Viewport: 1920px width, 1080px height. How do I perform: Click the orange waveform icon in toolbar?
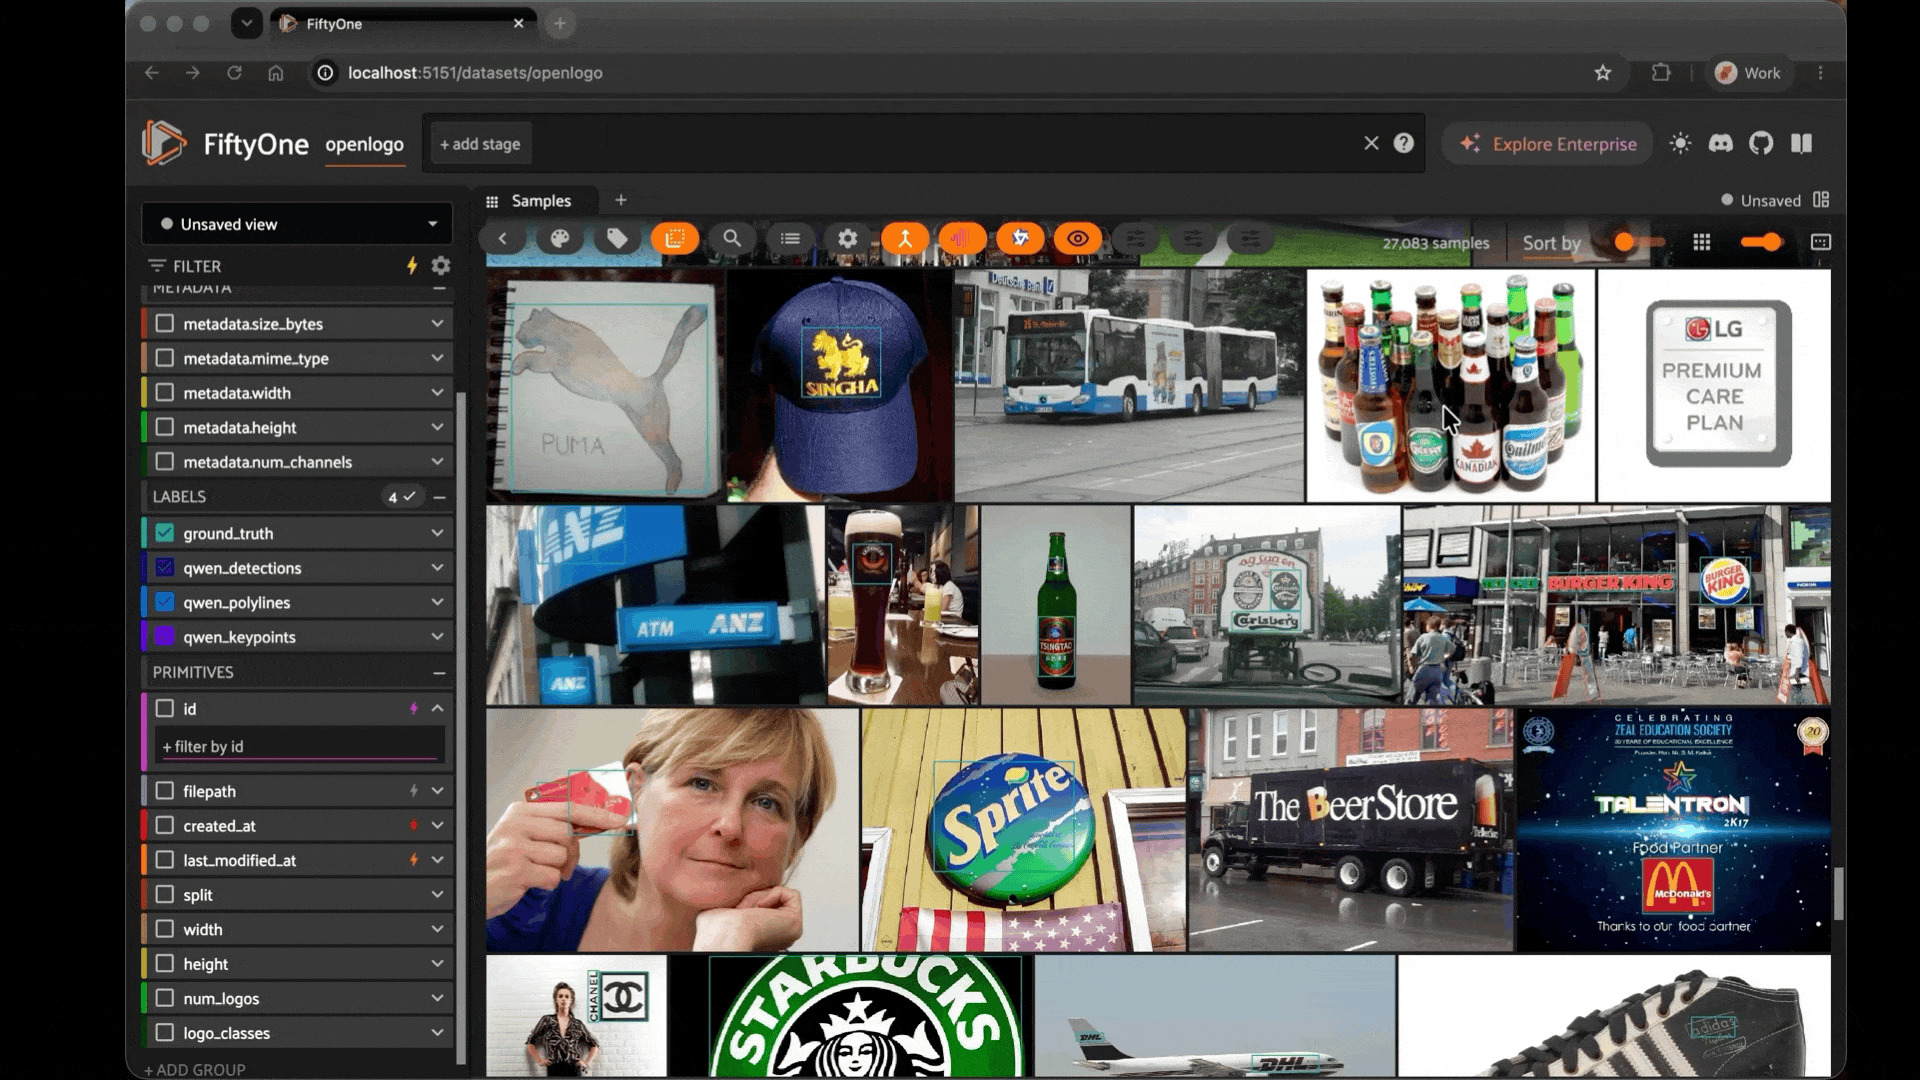pyautogui.click(x=962, y=239)
